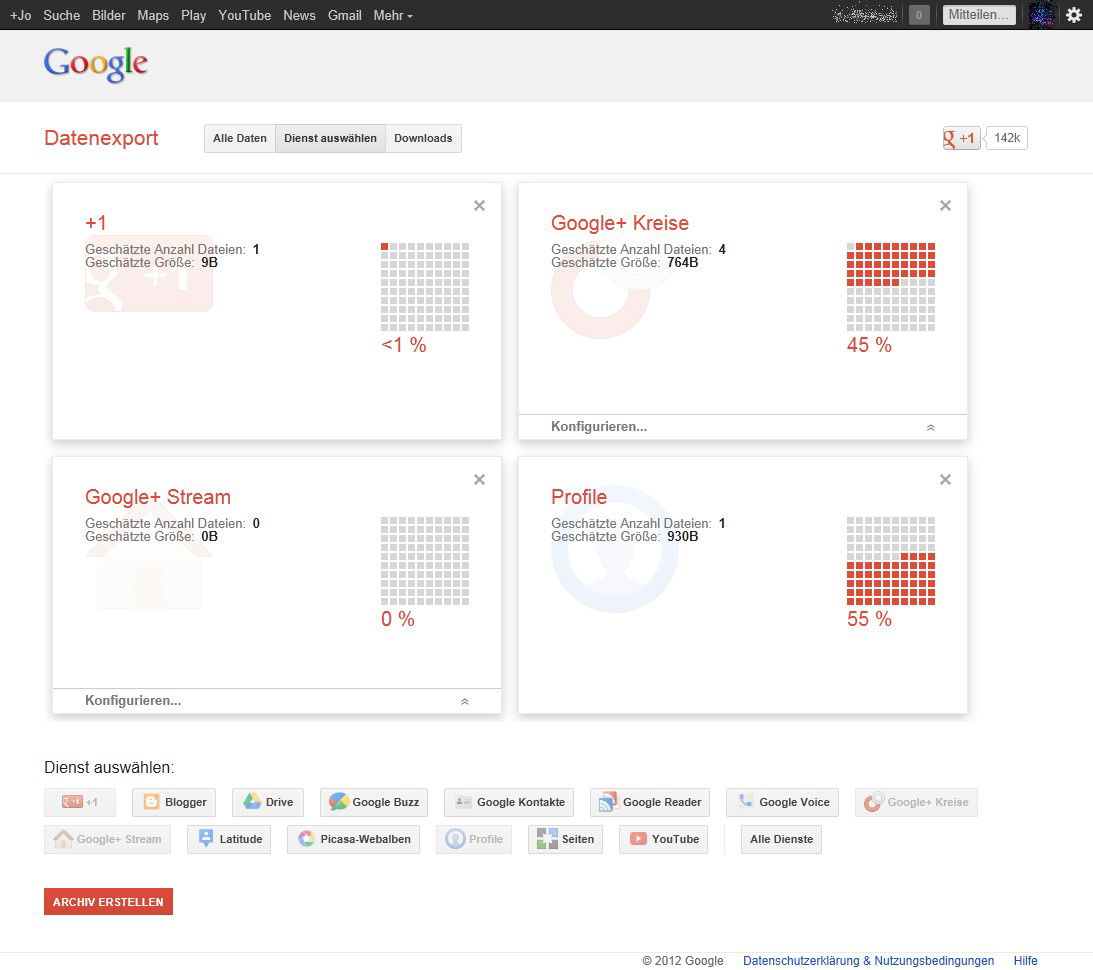Open the Mehr dropdown in top bar

tap(392, 15)
